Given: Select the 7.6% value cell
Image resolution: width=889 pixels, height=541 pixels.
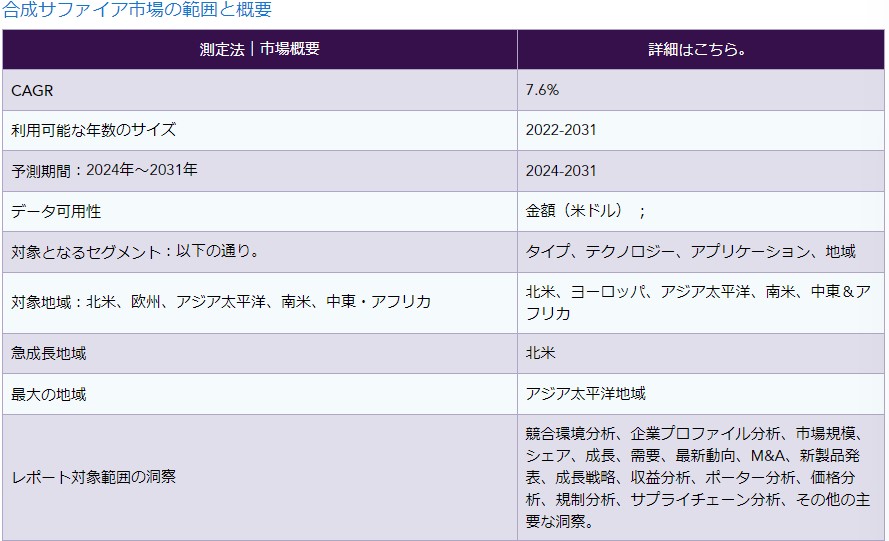Looking at the screenshot, I should [701, 90].
